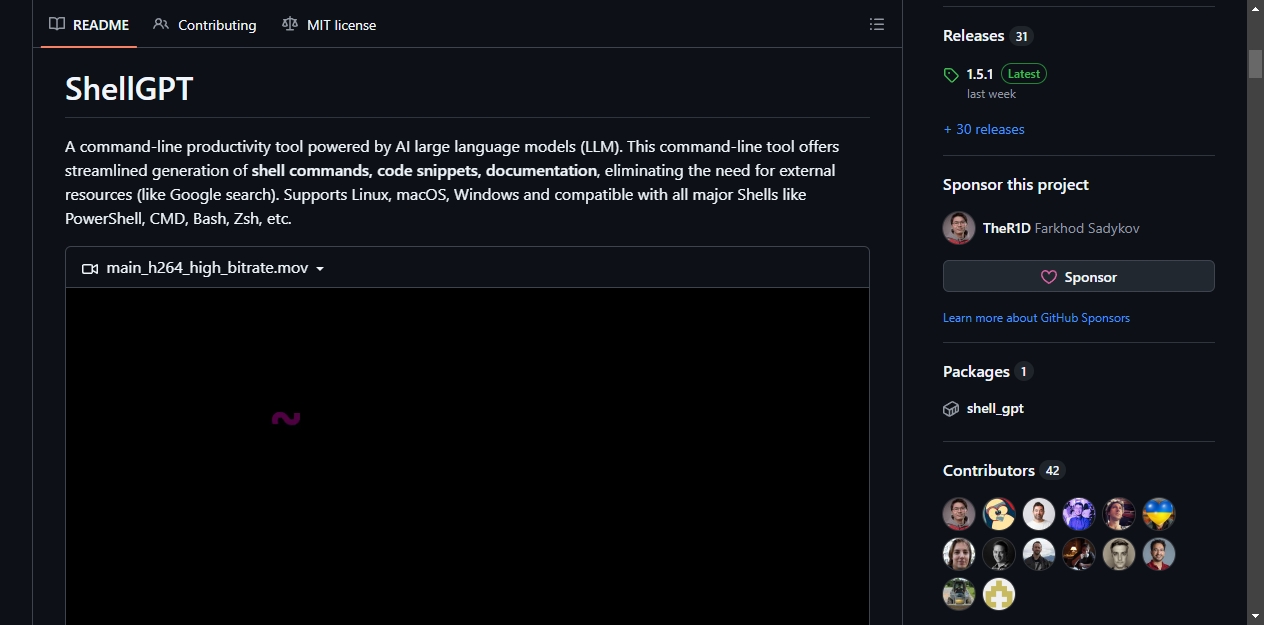Image resolution: width=1264 pixels, height=625 pixels.
Task: Click the Sponsor button
Action: coord(1079,277)
